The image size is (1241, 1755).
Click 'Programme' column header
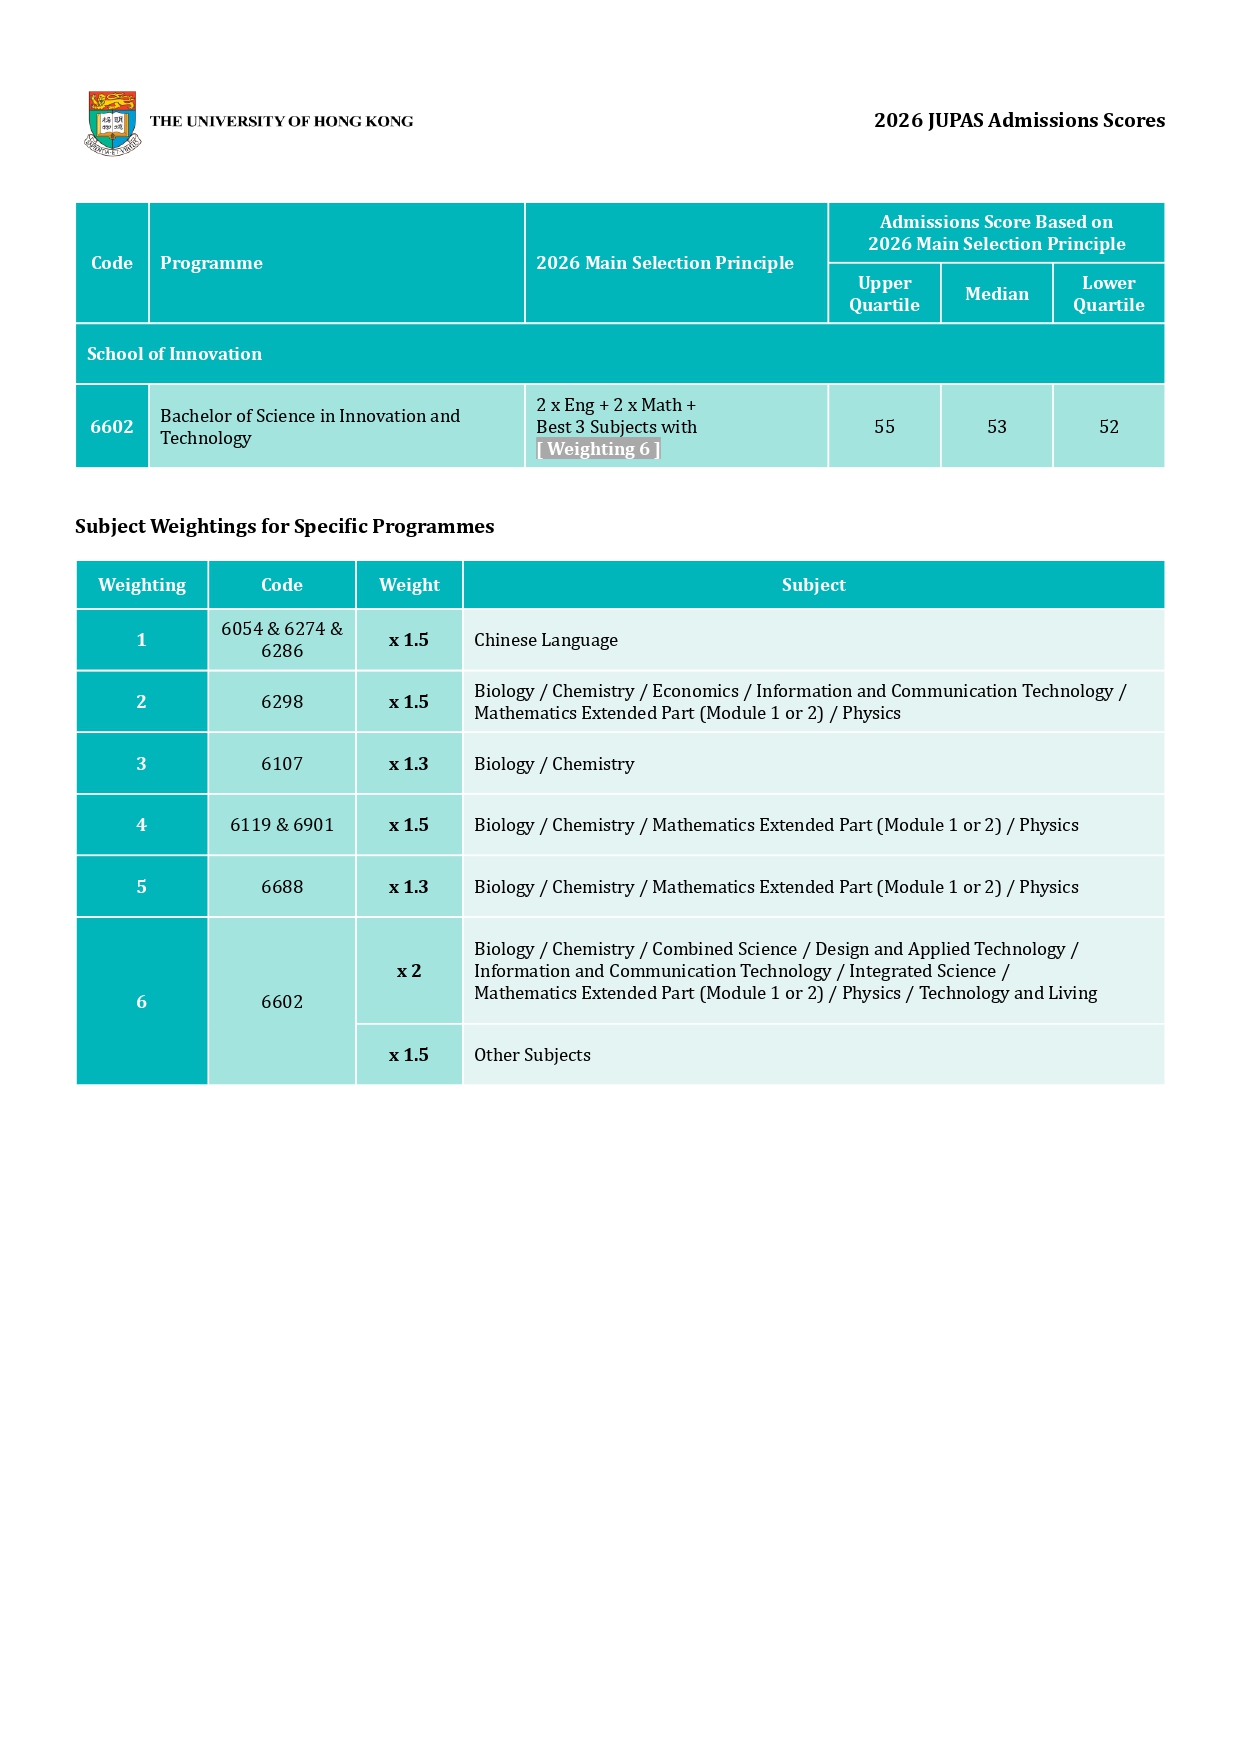pos(337,263)
